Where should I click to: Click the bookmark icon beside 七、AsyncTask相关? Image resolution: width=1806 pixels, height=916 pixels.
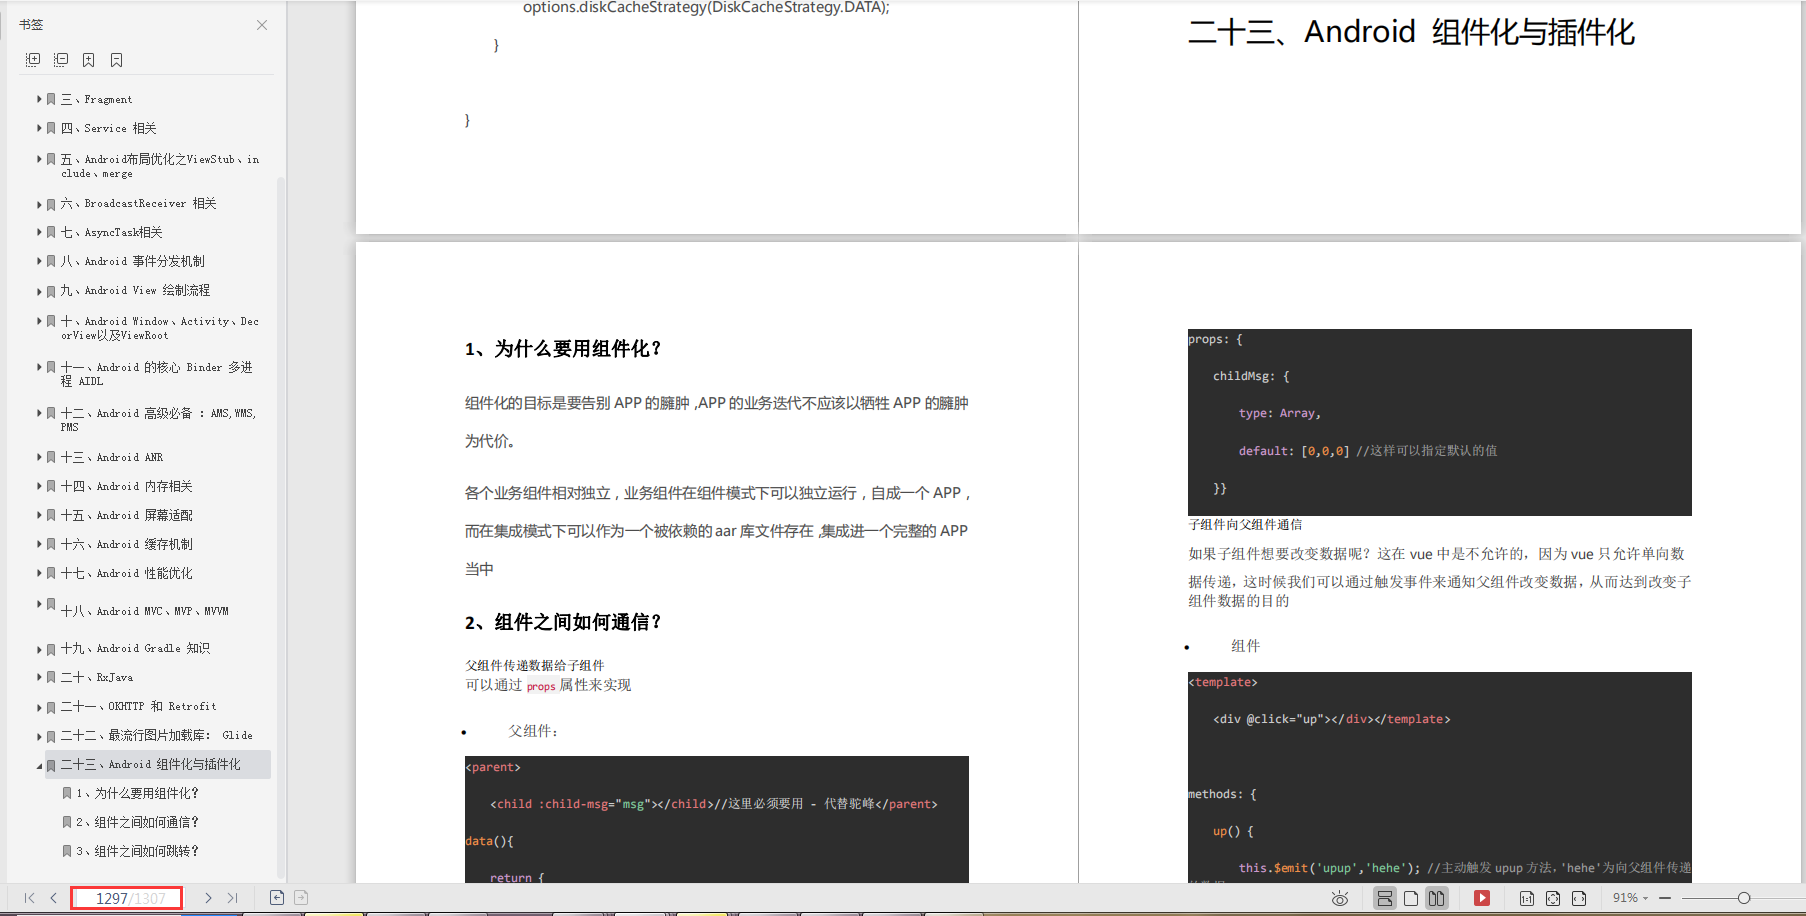[51, 233]
